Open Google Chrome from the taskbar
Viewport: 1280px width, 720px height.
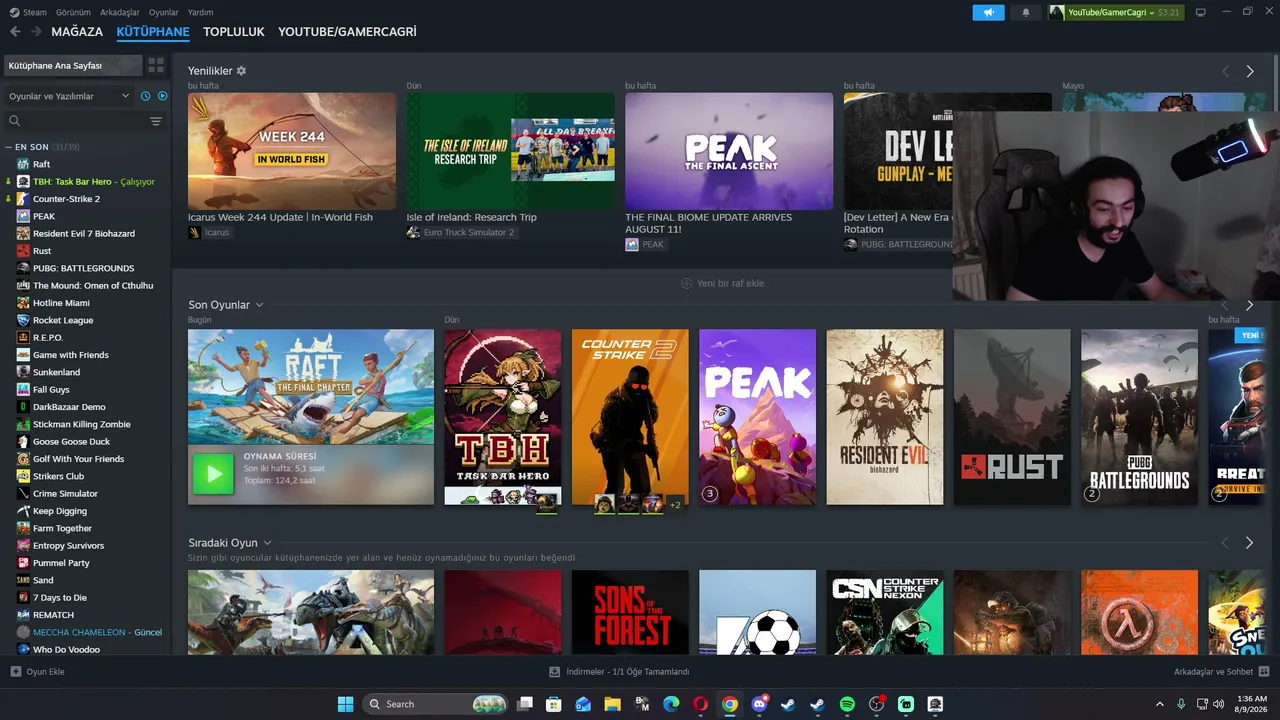pos(730,704)
